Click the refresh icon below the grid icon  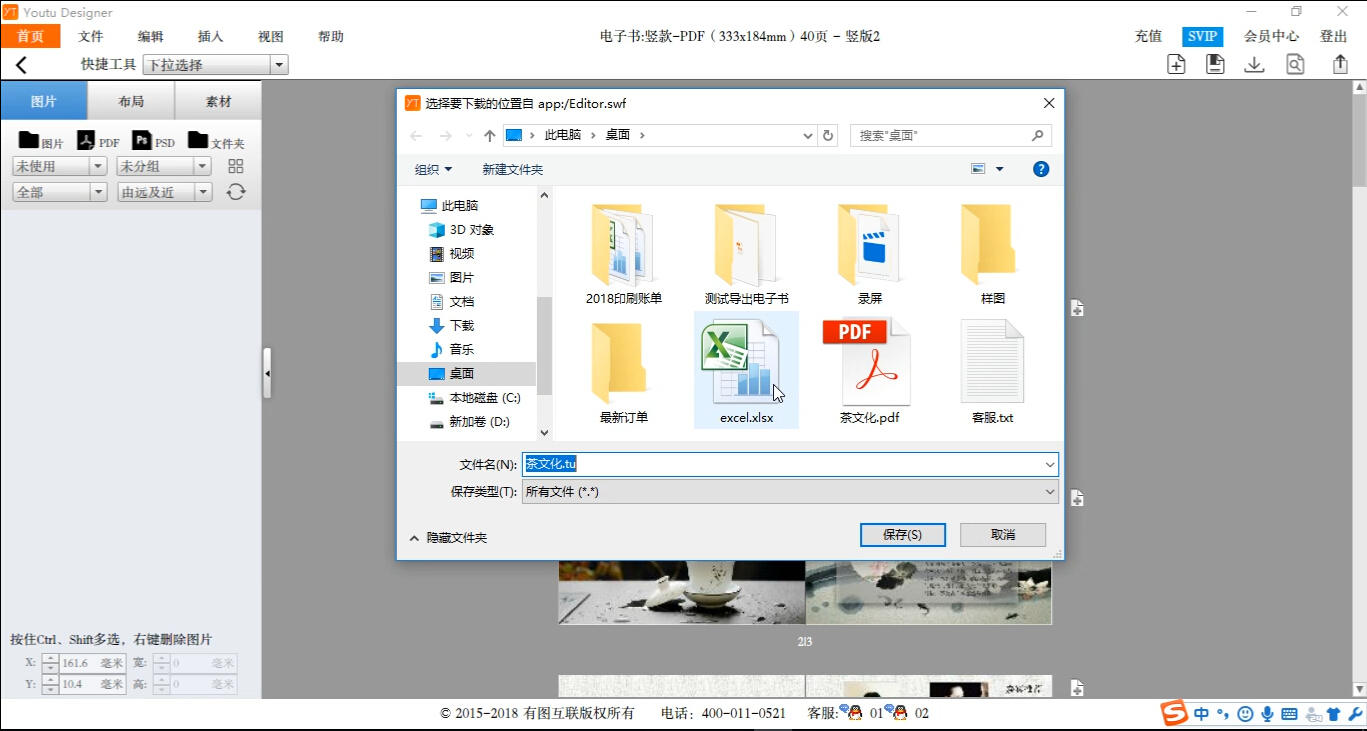point(235,192)
